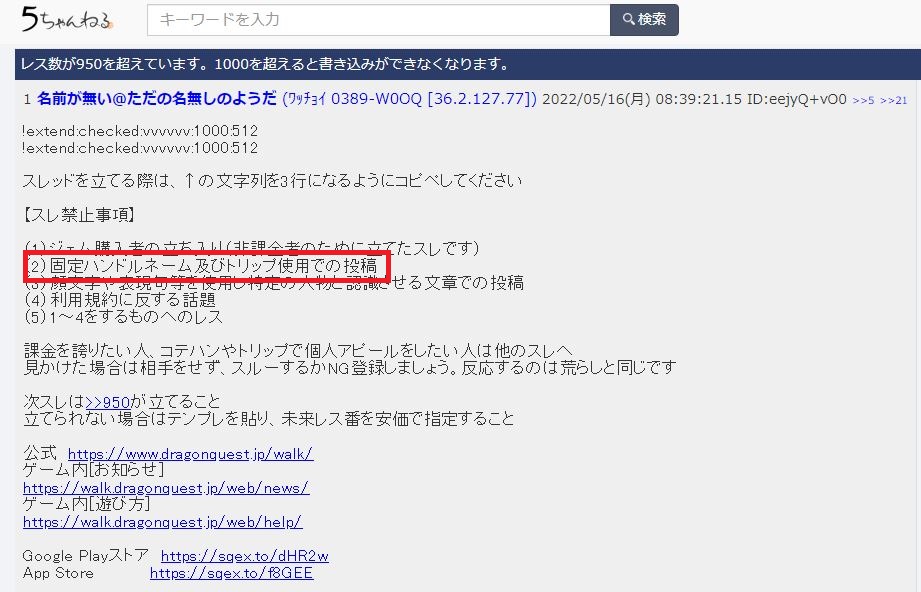921x592 pixels.
Task: Click the poster name 名前が無い@ただの名無しのようだ
Action: [x=157, y=99]
